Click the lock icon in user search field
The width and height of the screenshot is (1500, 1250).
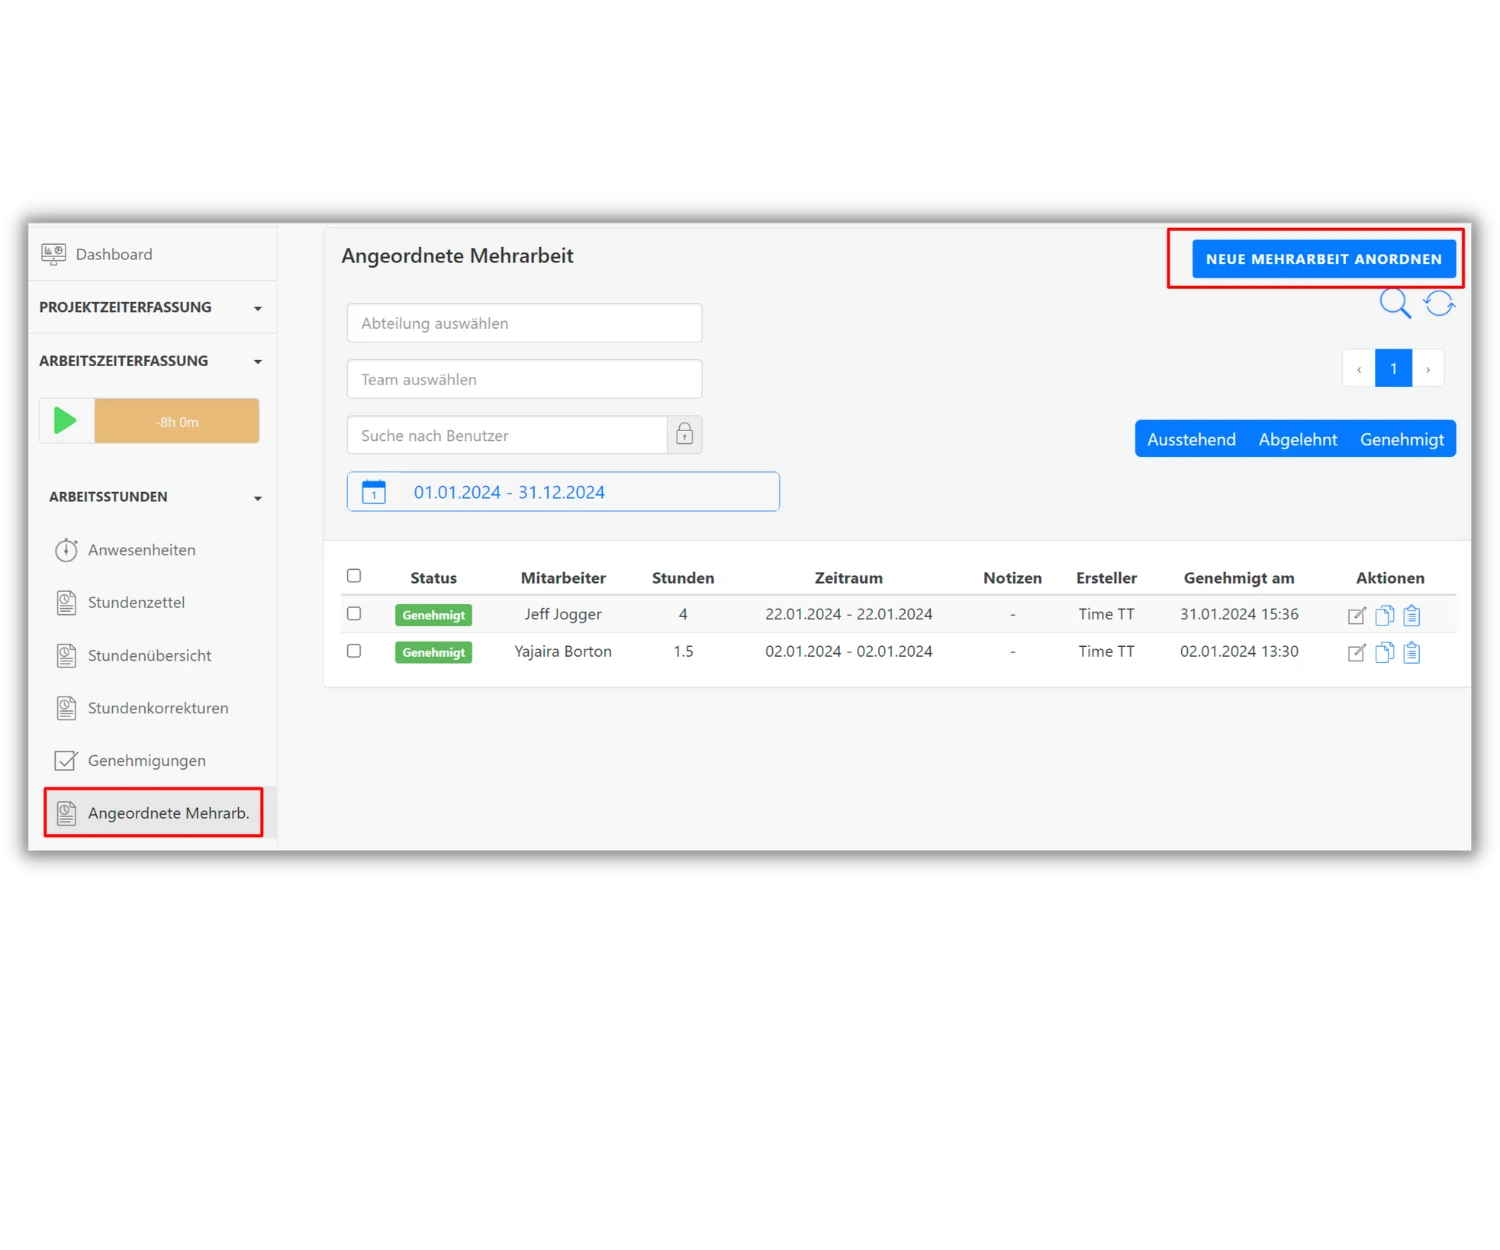[x=684, y=434]
